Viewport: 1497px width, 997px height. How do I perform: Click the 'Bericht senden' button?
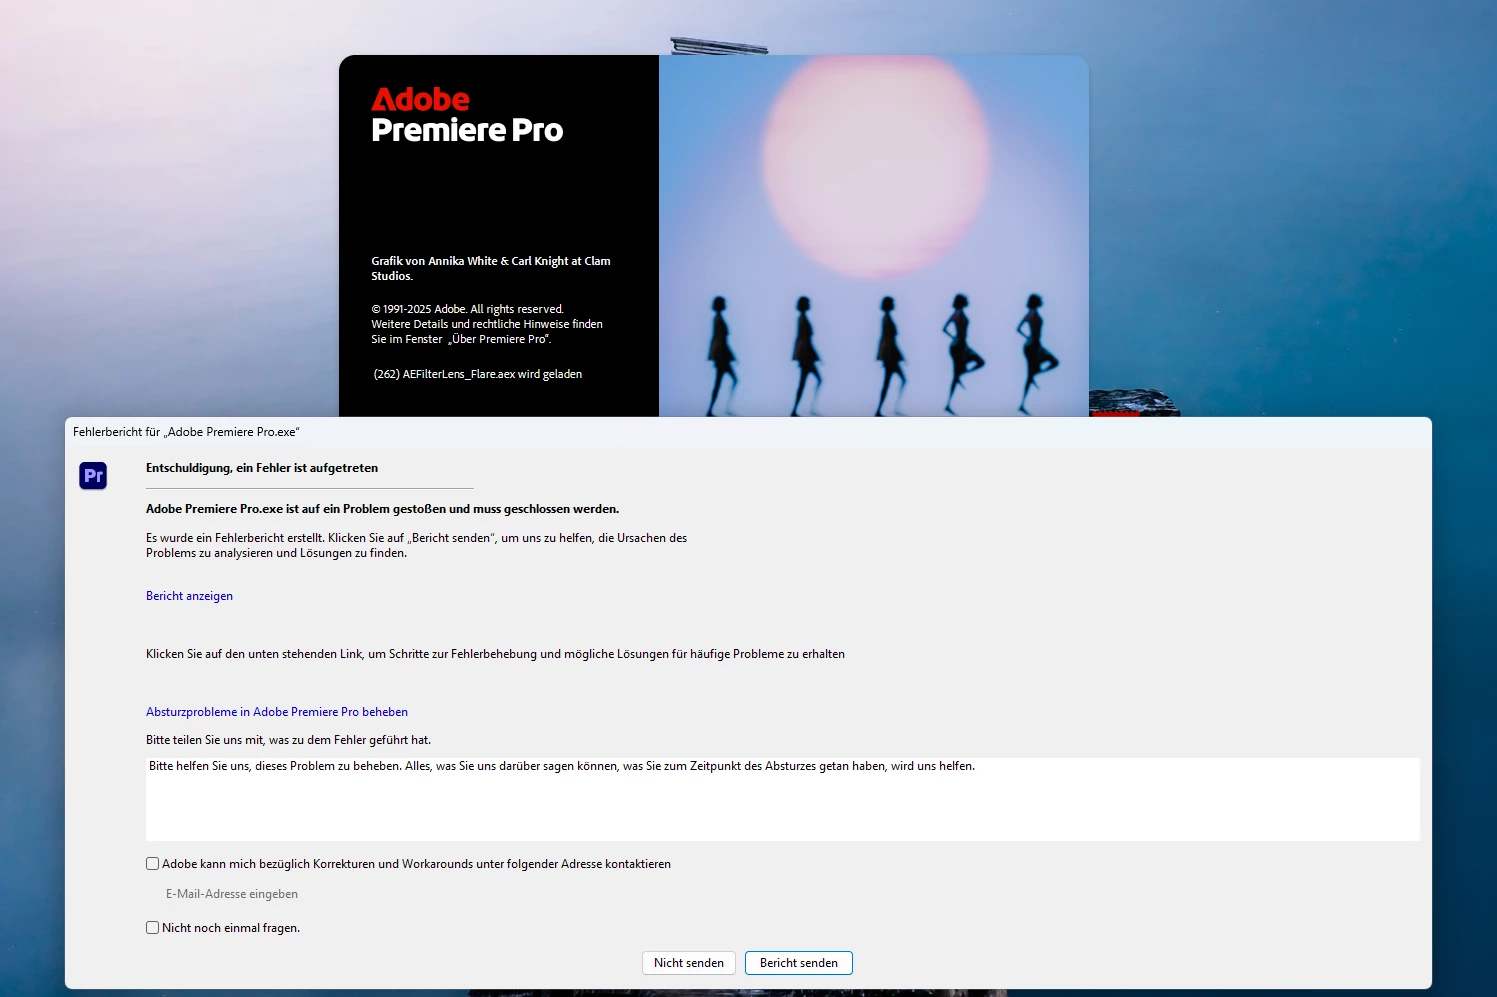799,963
